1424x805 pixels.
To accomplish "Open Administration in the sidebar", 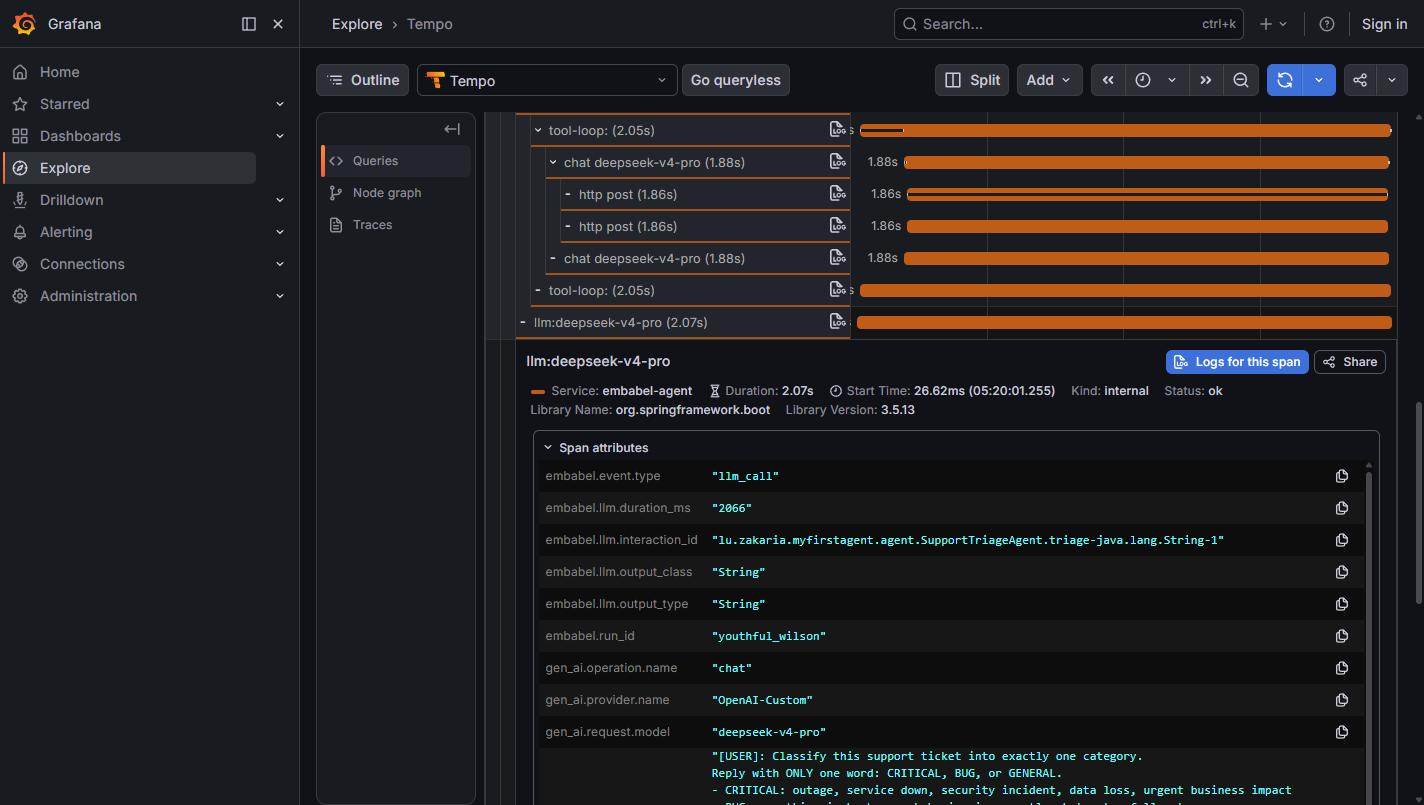I will tap(88, 296).
